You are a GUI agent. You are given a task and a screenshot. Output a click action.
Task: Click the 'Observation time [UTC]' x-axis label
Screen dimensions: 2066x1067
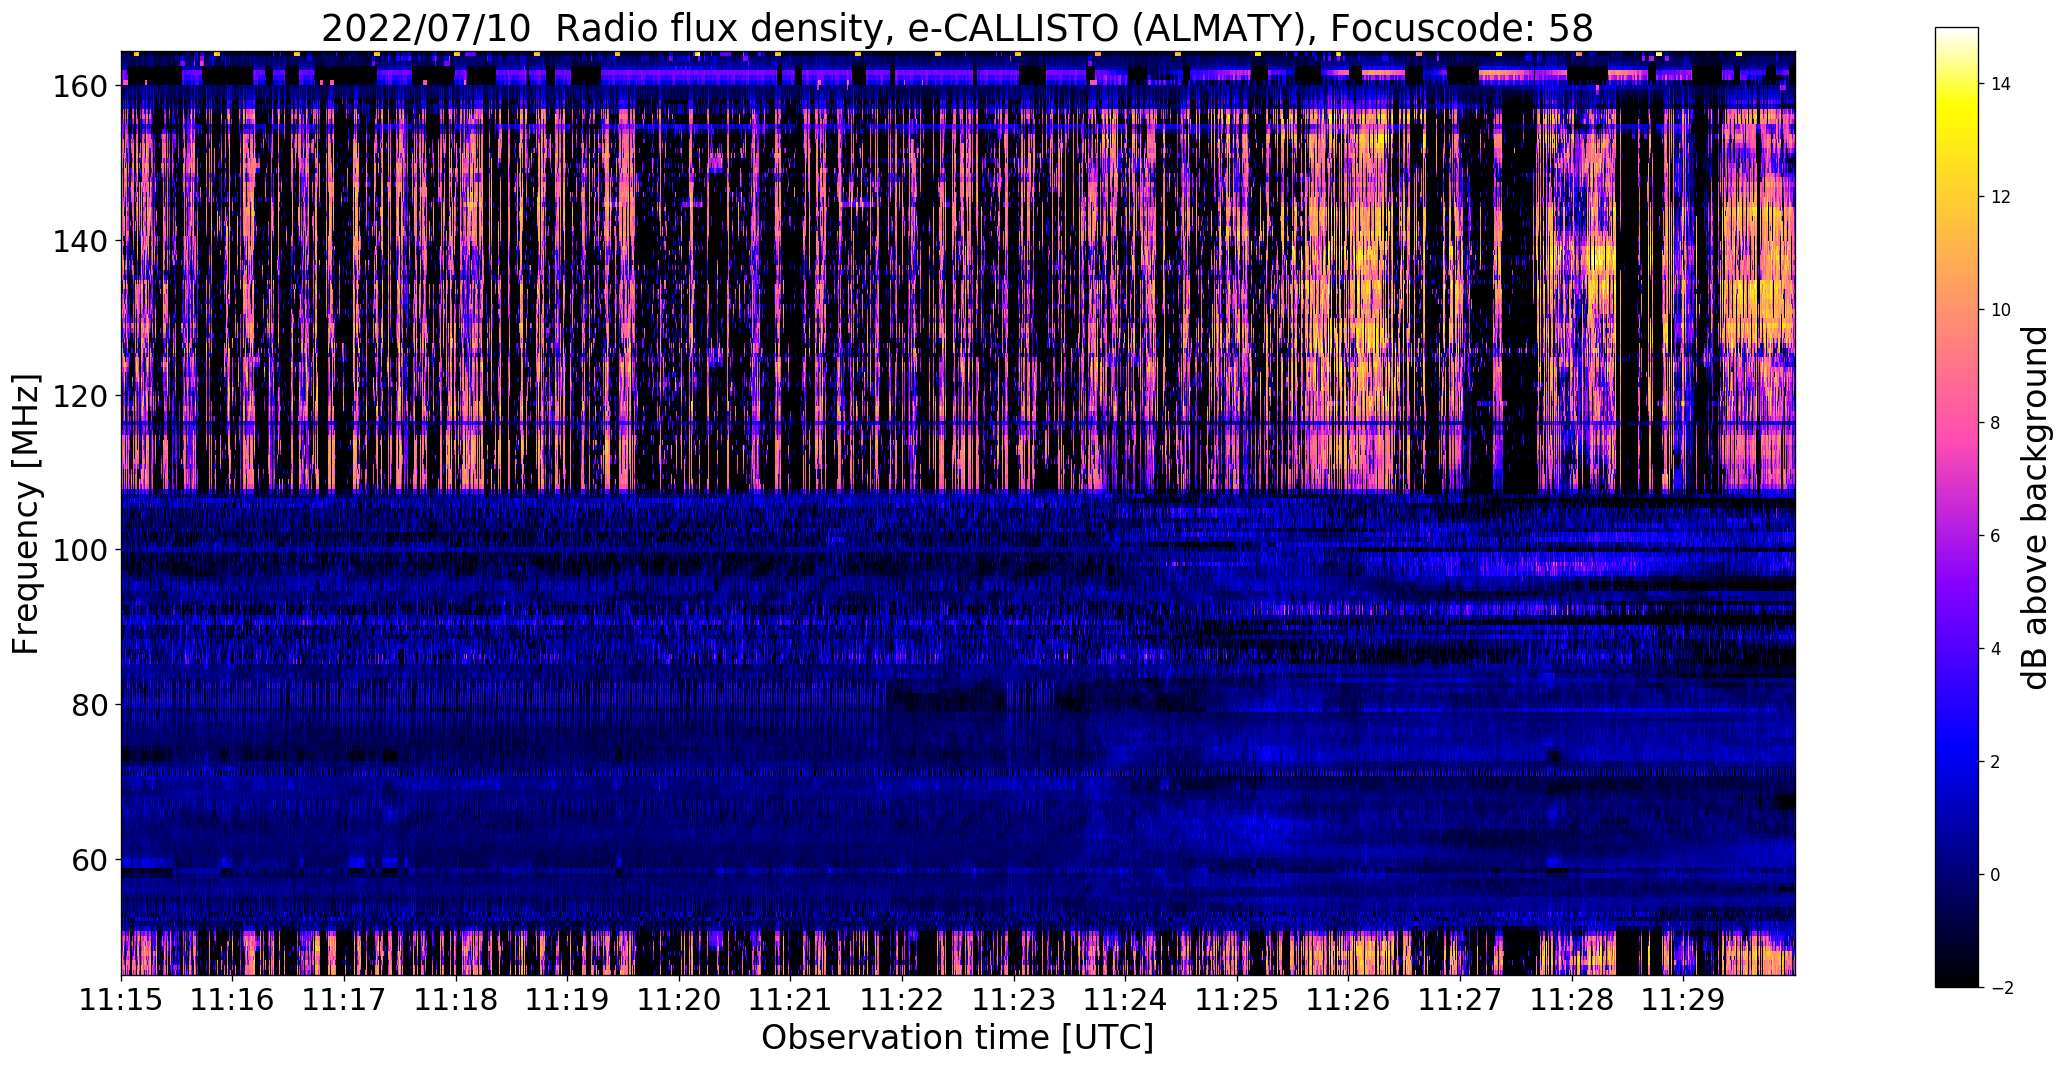click(957, 1038)
